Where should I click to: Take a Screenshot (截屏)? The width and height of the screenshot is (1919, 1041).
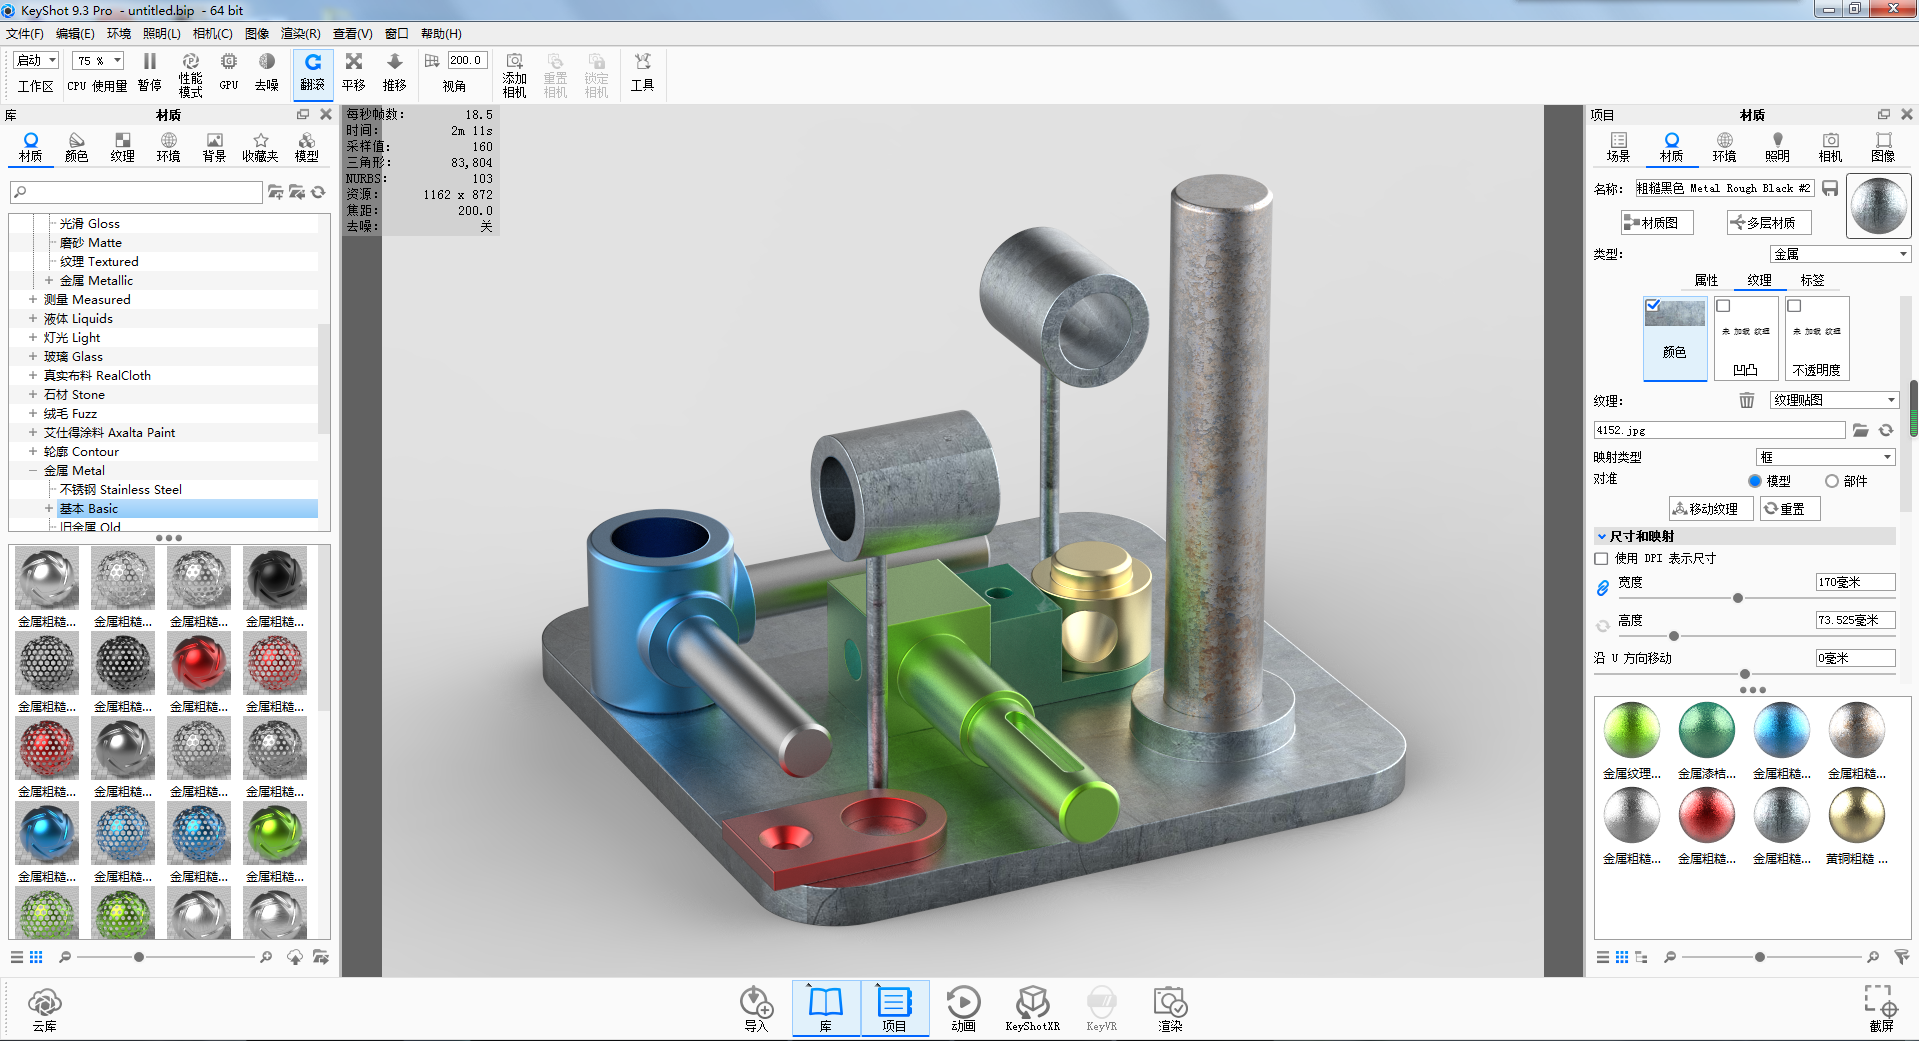click(1881, 1009)
